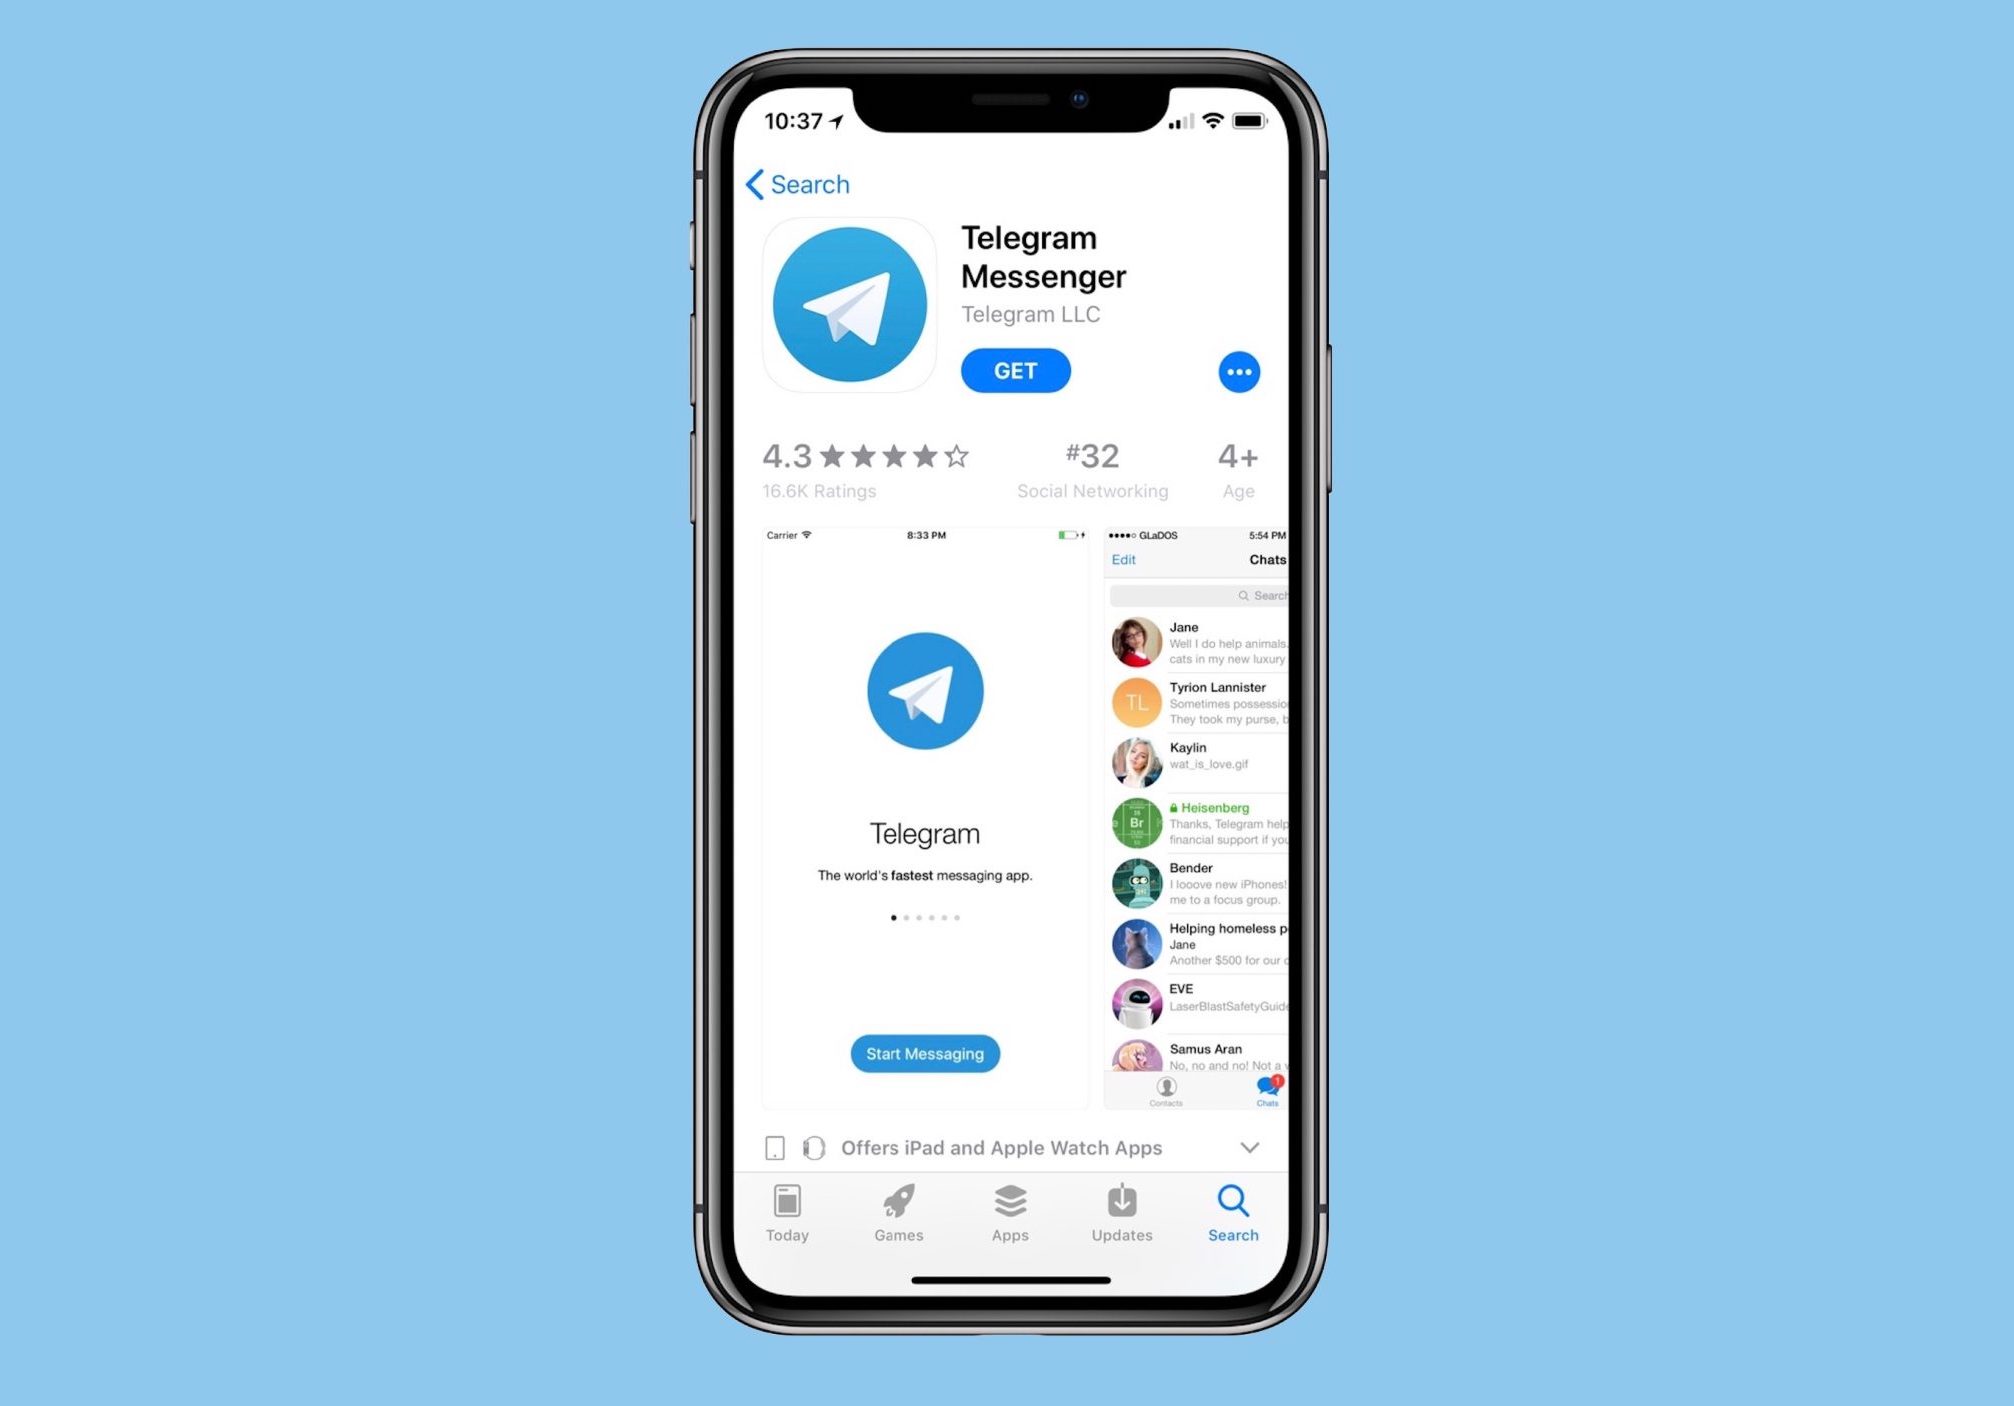Tap the three-dot more options icon

pyautogui.click(x=1240, y=369)
